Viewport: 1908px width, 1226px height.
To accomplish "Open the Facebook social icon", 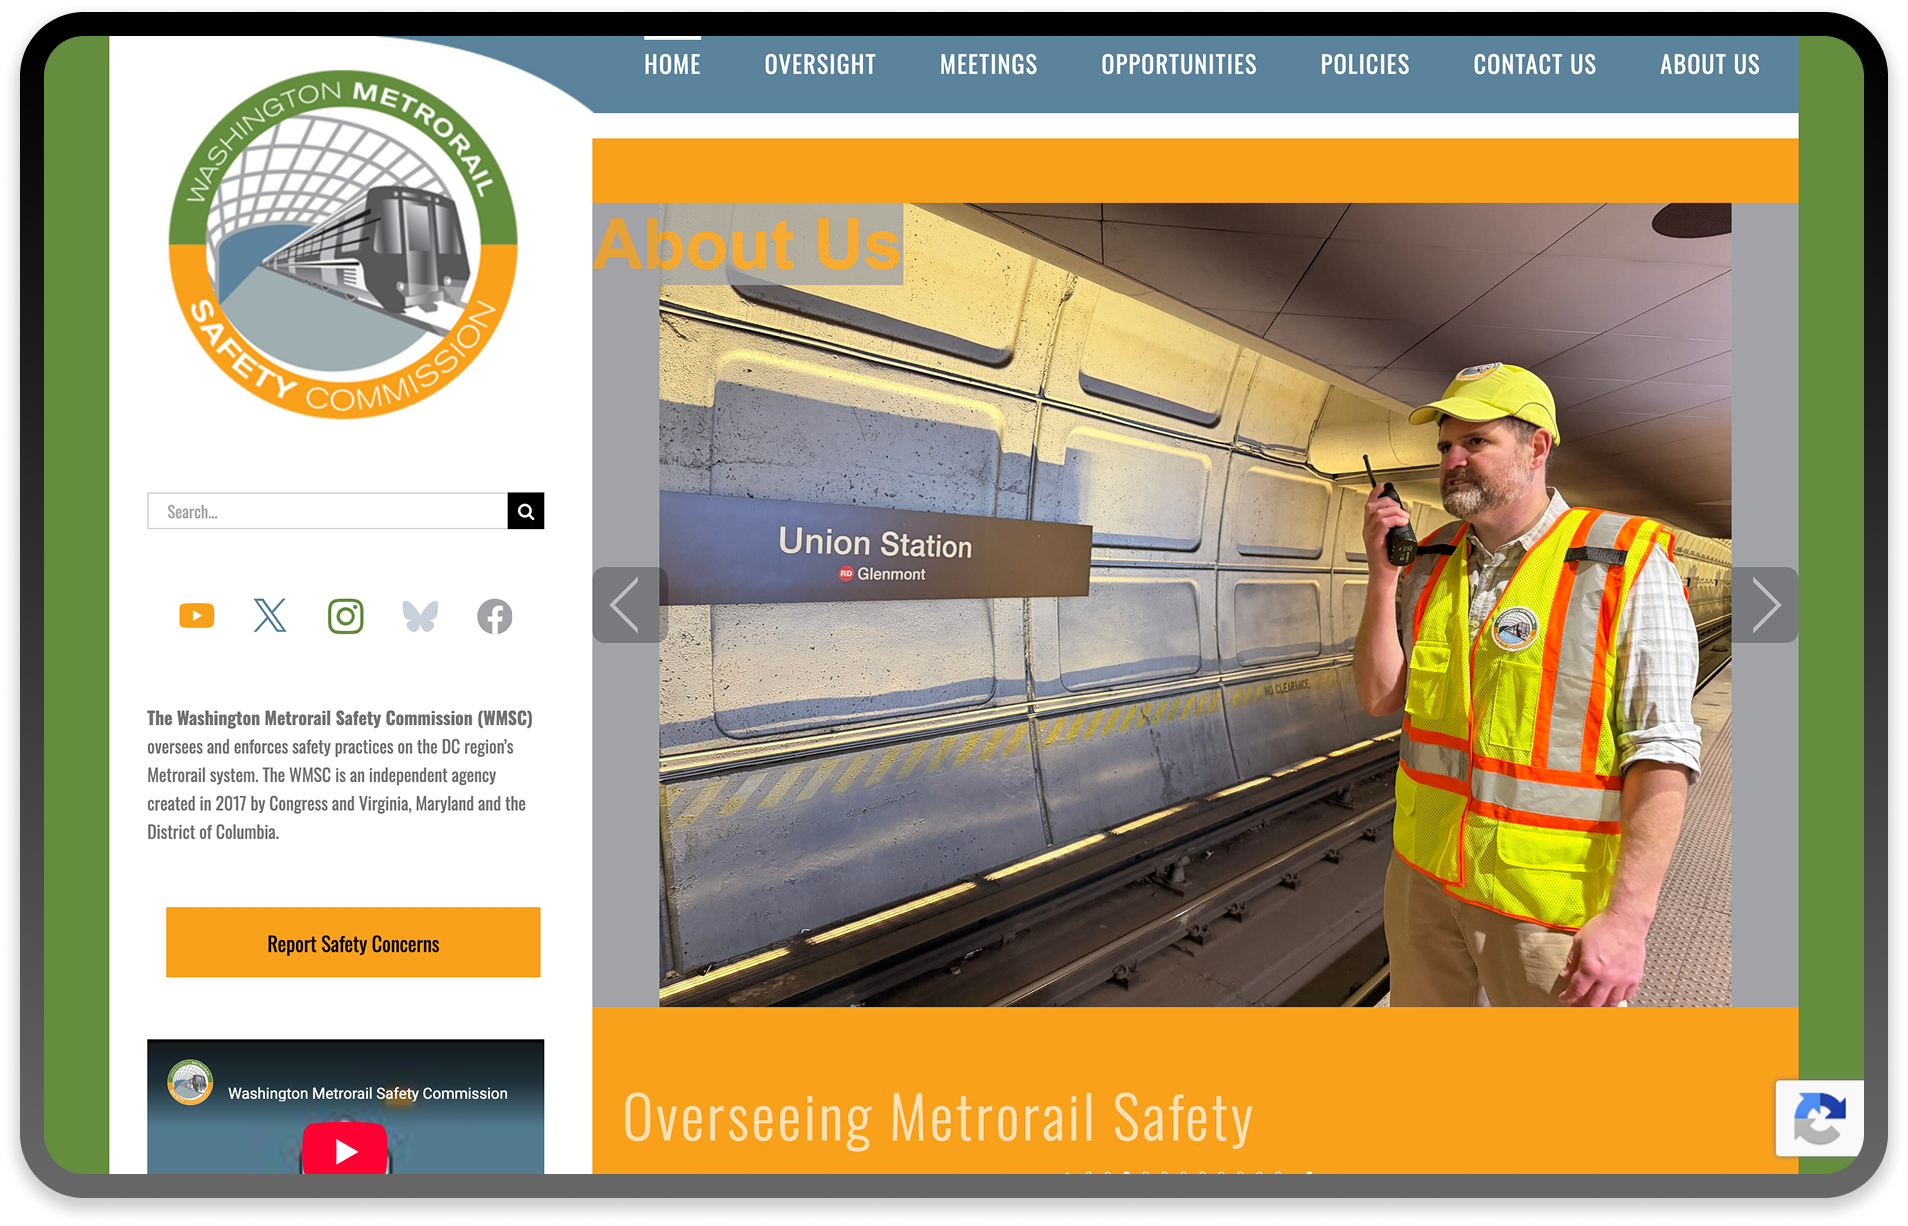I will pyautogui.click(x=495, y=616).
